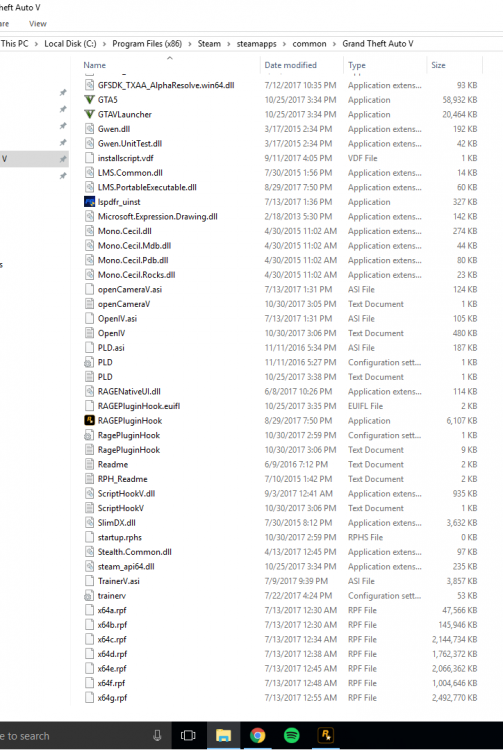Click Grand Theft Auto V breadcrumb

tap(378, 44)
